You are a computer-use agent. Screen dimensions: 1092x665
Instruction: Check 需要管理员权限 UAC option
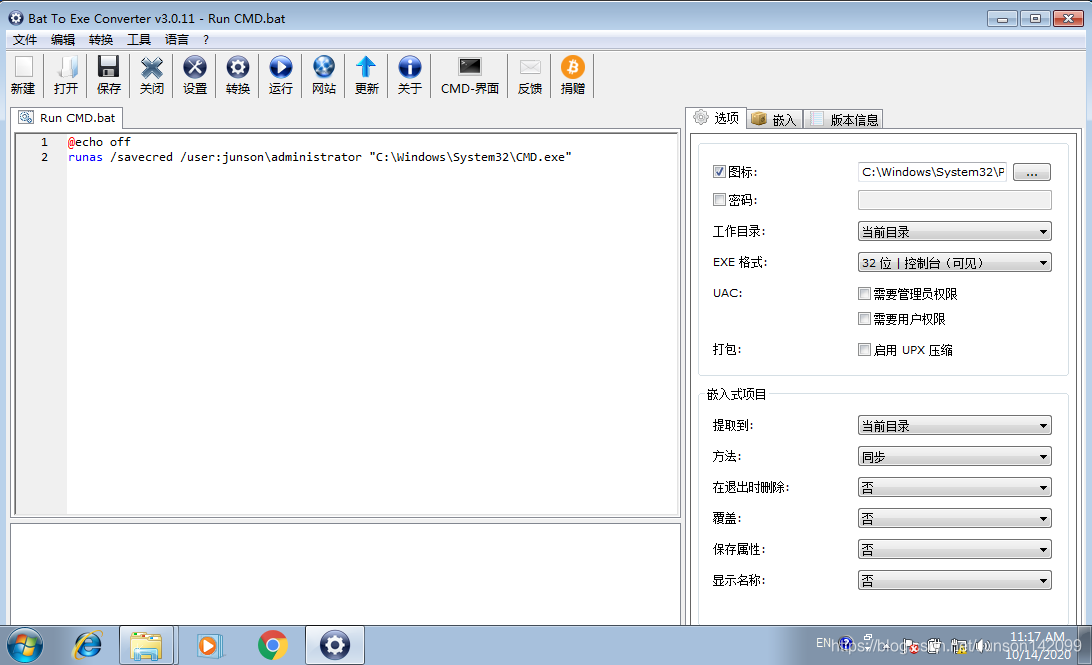[x=864, y=294]
